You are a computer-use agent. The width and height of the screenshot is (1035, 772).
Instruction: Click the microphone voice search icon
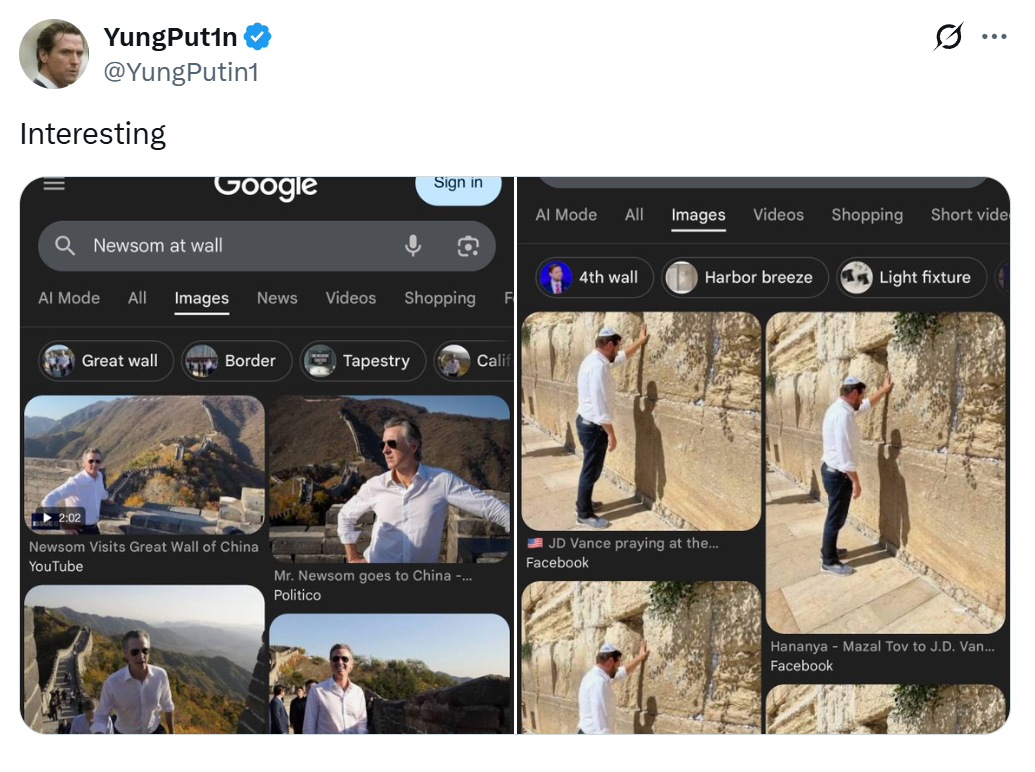pos(413,245)
